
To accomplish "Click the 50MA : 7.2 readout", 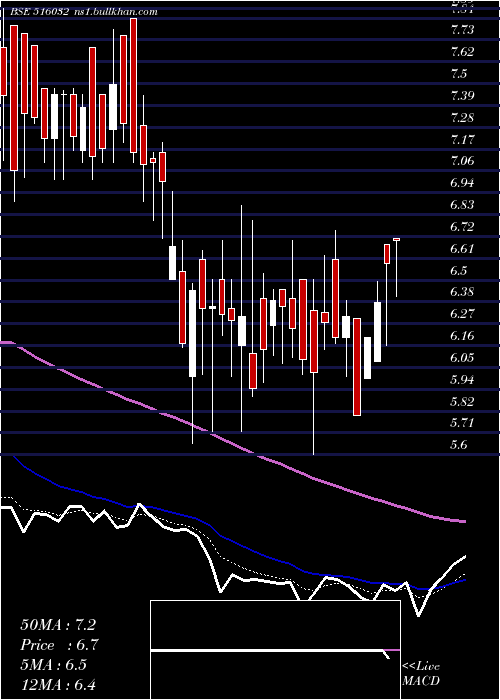I will point(58,625).
